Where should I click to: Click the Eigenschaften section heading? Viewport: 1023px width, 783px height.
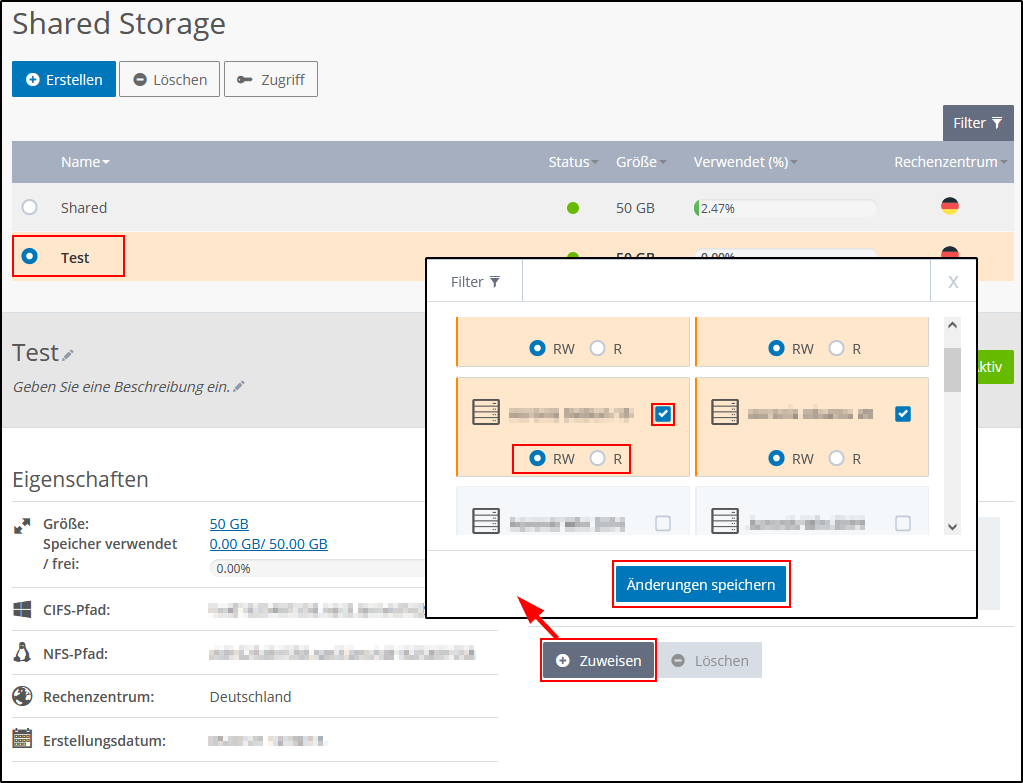coord(80,480)
